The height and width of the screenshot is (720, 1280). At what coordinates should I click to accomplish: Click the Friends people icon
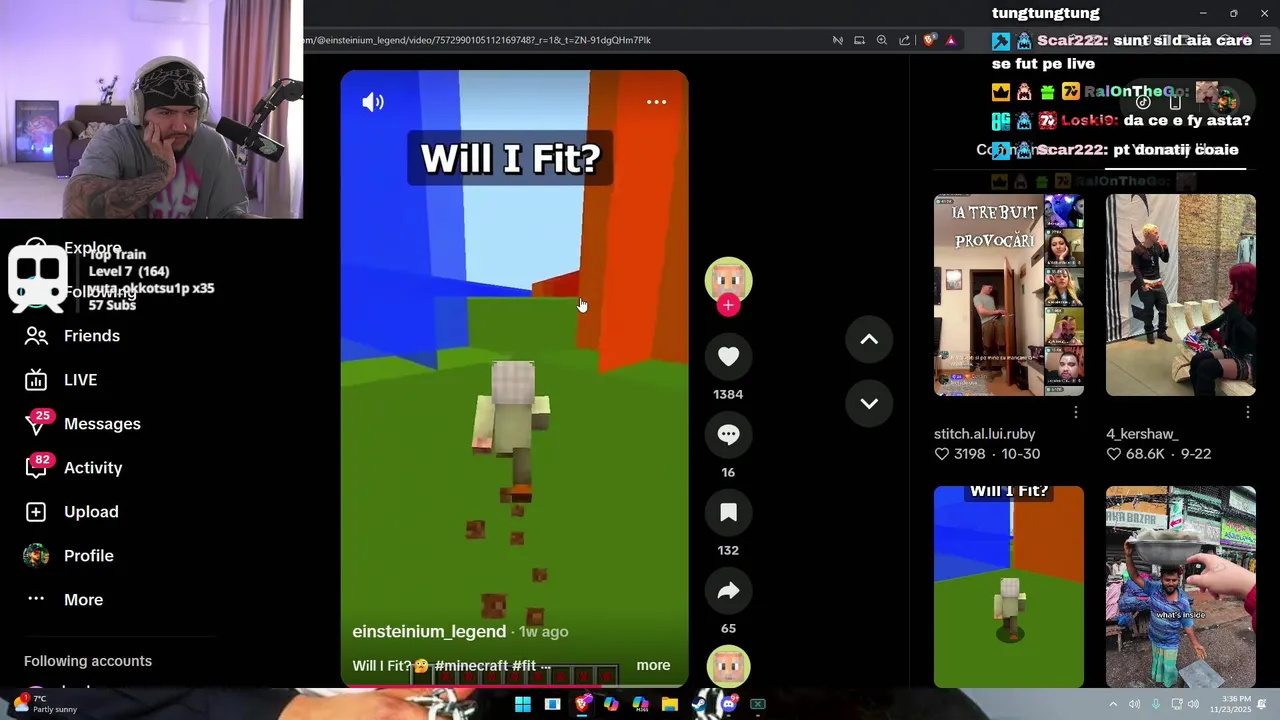pos(36,336)
